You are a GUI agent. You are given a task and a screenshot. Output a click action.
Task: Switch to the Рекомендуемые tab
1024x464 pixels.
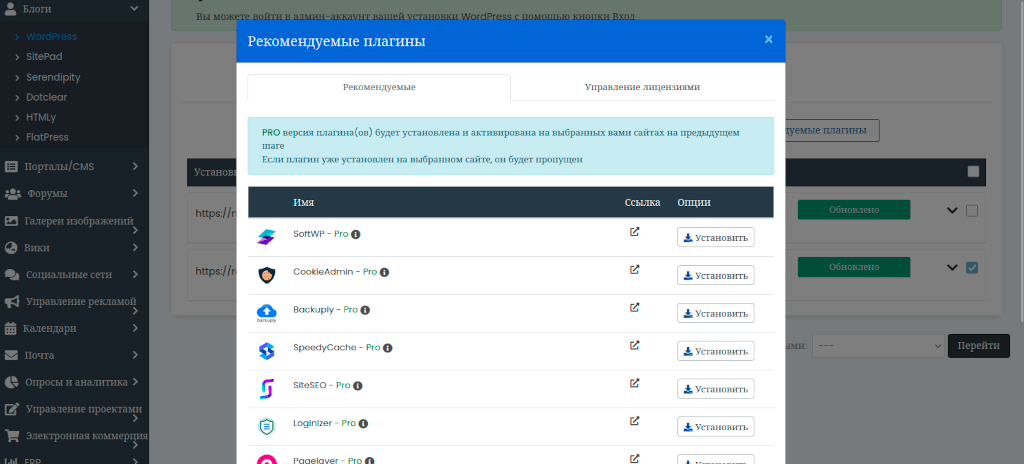(379, 87)
